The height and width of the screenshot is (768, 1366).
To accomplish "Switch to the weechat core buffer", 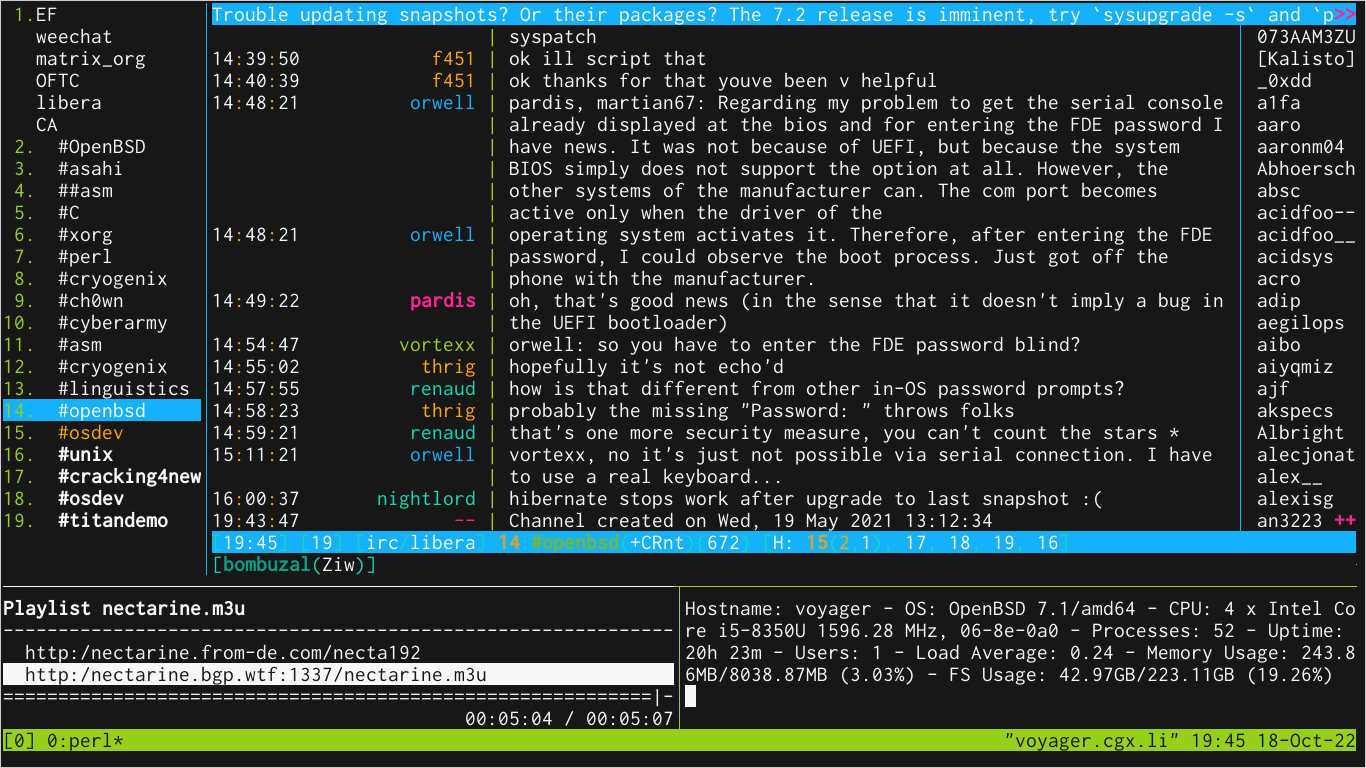I will point(74,37).
